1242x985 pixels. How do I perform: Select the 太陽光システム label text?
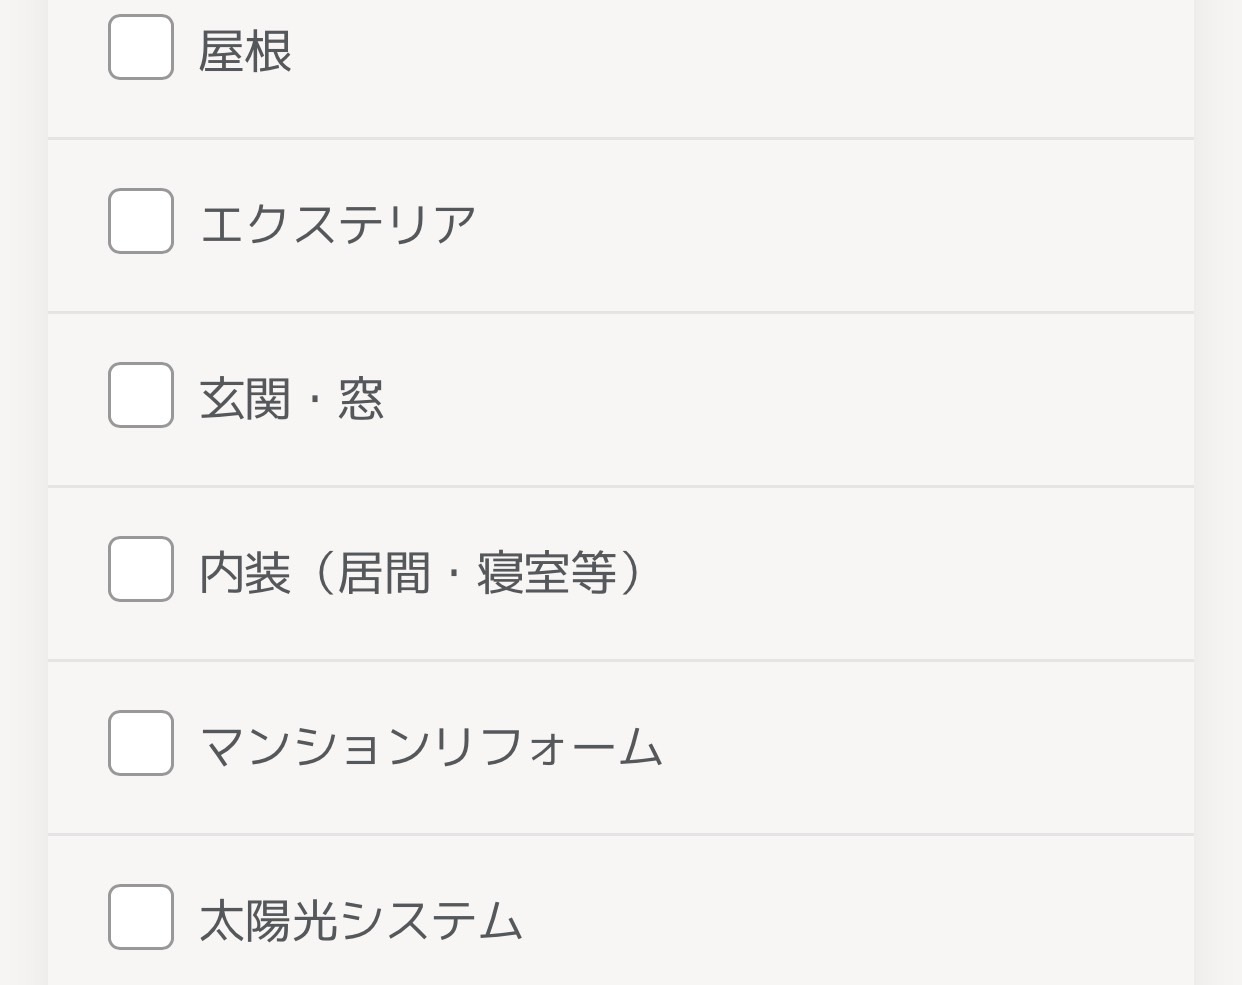tap(360, 921)
